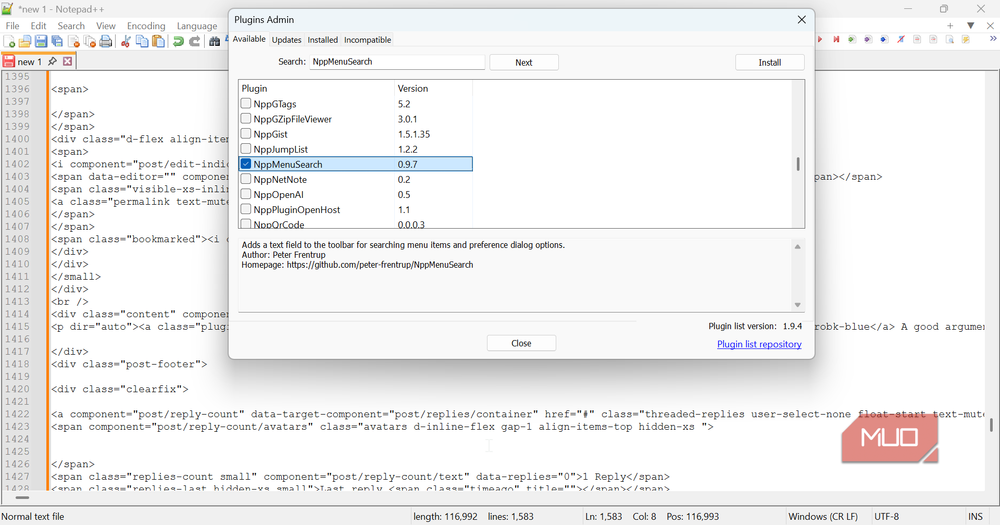Switch to the Installed tab
1000x525 pixels.
(323, 40)
